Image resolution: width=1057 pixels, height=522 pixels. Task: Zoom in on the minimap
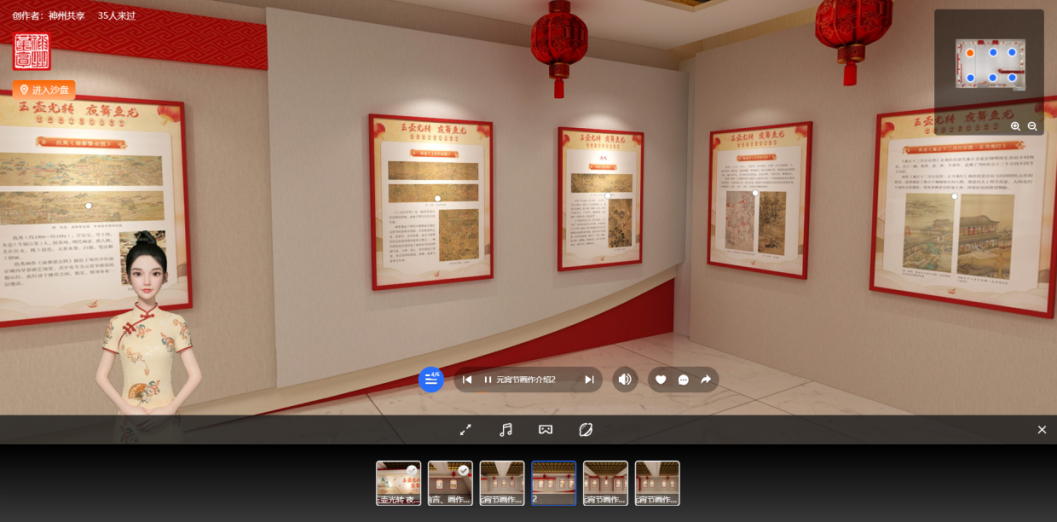tap(1015, 126)
